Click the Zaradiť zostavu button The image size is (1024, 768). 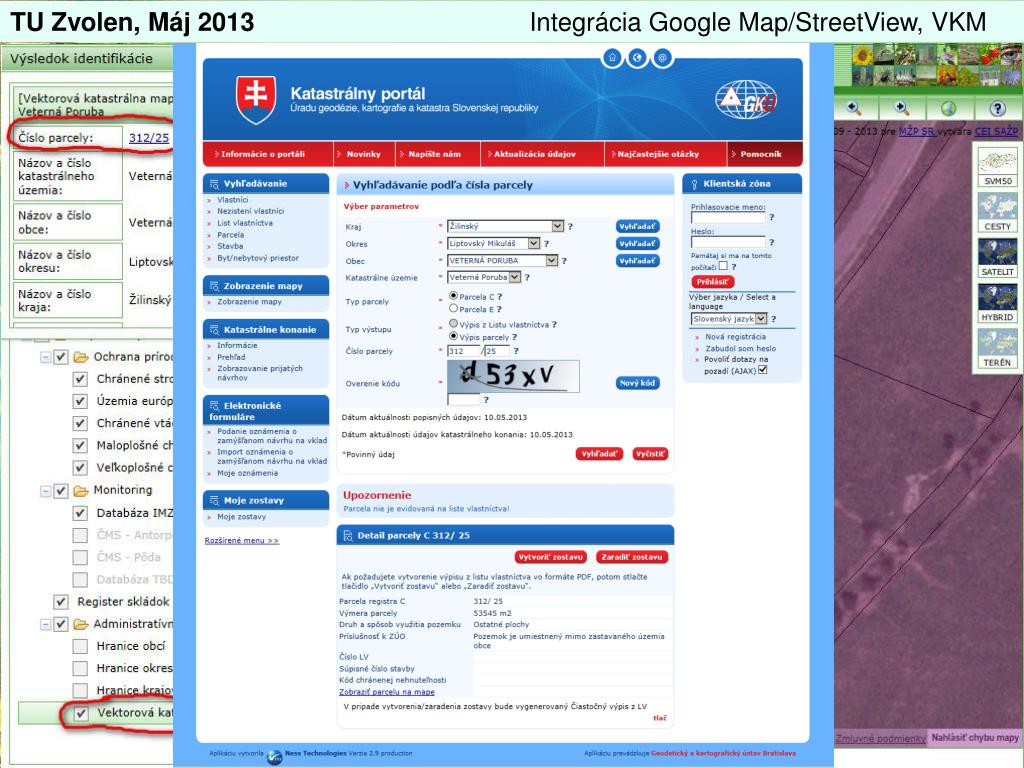click(x=632, y=557)
